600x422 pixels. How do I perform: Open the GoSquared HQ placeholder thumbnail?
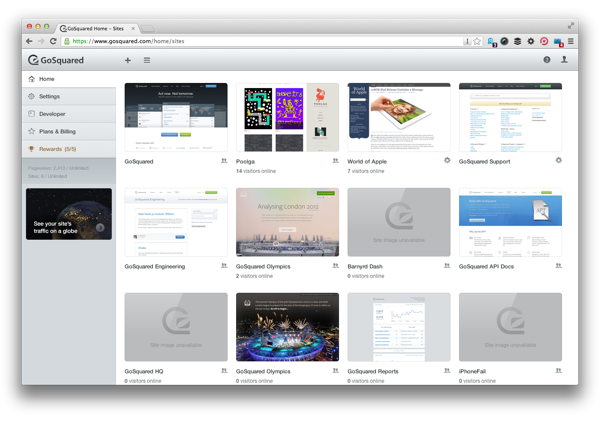pyautogui.click(x=176, y=327)
